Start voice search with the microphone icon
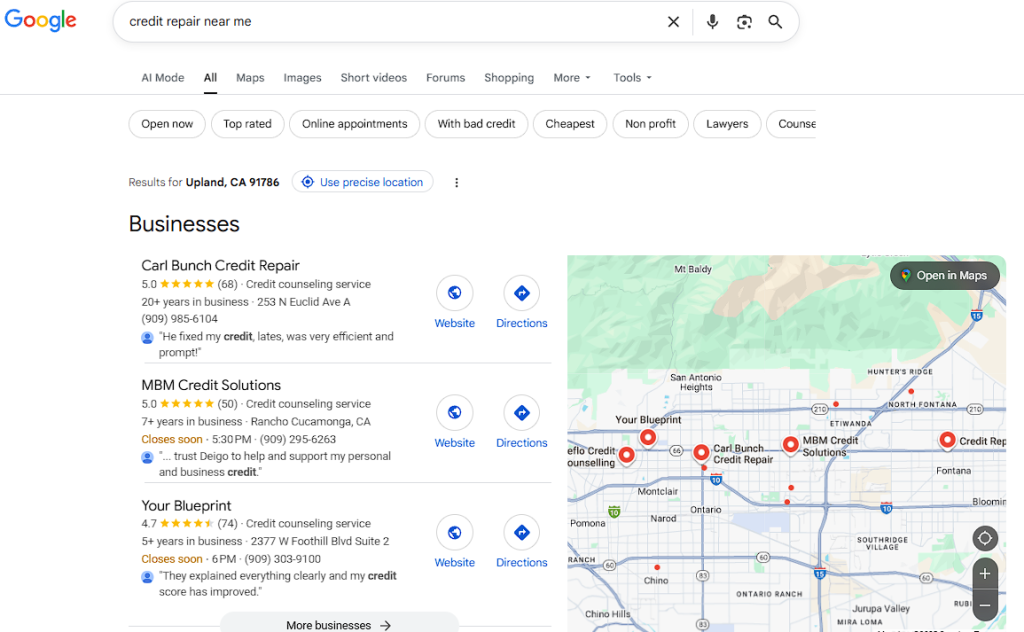1024x632 pixels. pos(712,22)
